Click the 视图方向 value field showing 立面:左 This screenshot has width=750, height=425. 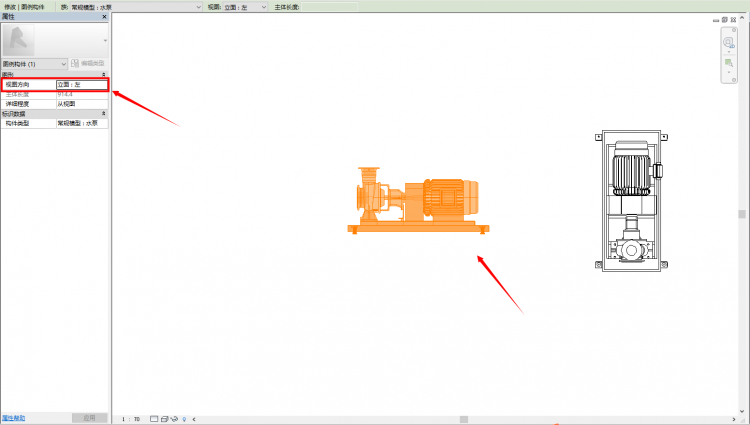(x=82, y=85)
